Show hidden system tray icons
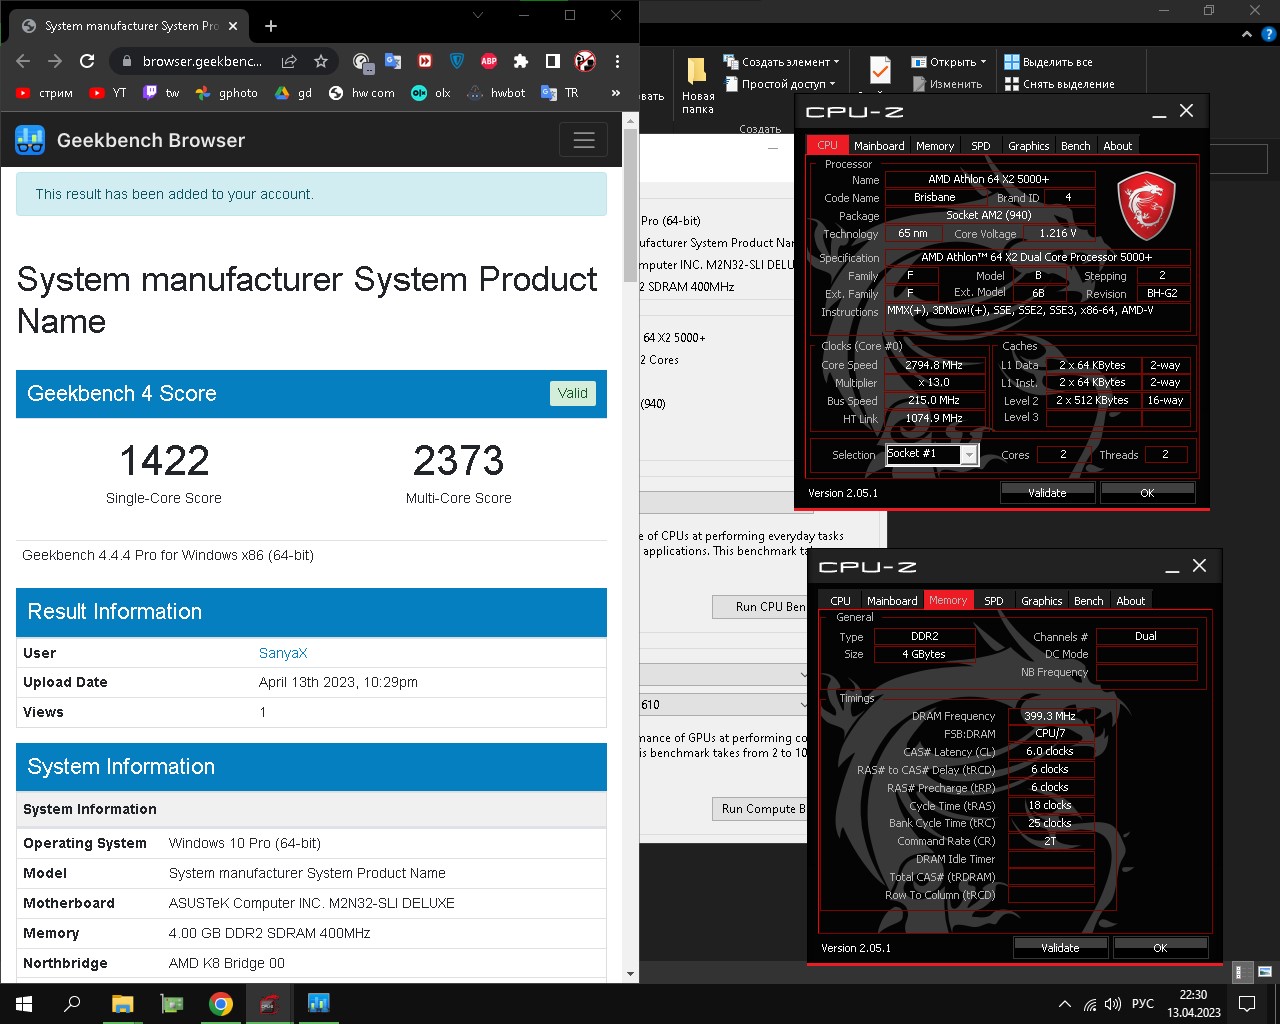The height and width of the screenshot is (1024, 1280). pos(1064,1004)
